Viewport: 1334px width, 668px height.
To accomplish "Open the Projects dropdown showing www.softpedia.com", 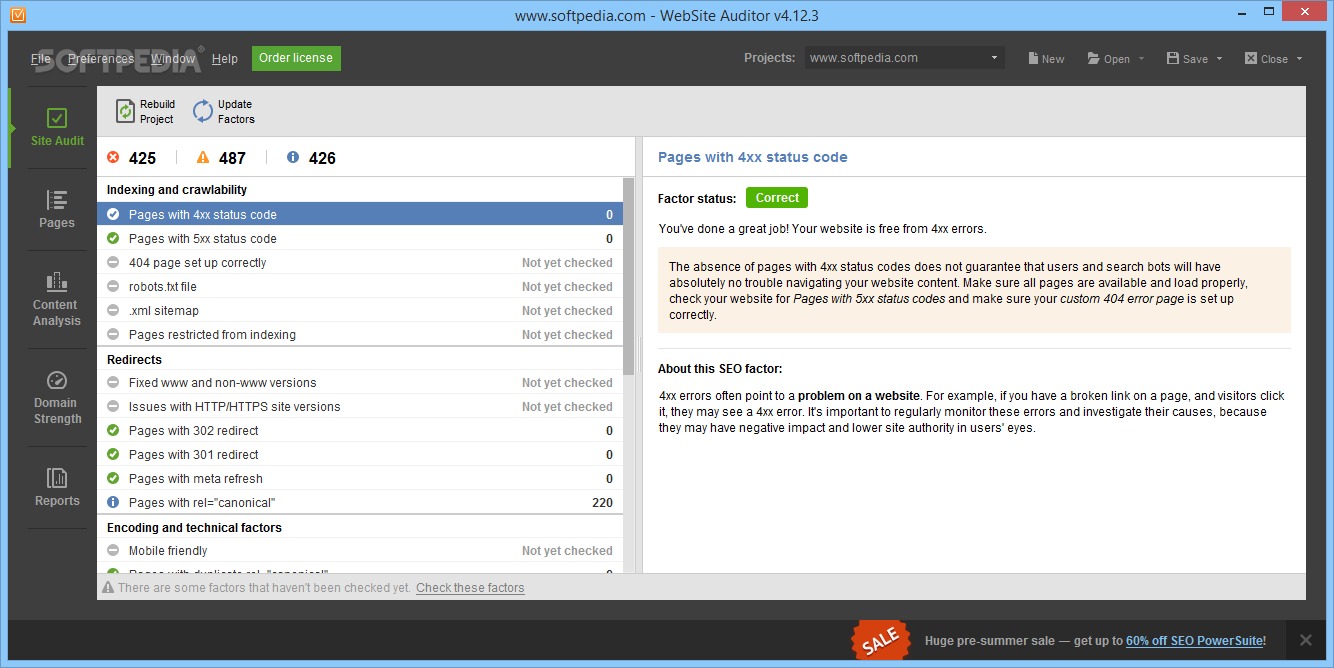I will coord(904,58).
